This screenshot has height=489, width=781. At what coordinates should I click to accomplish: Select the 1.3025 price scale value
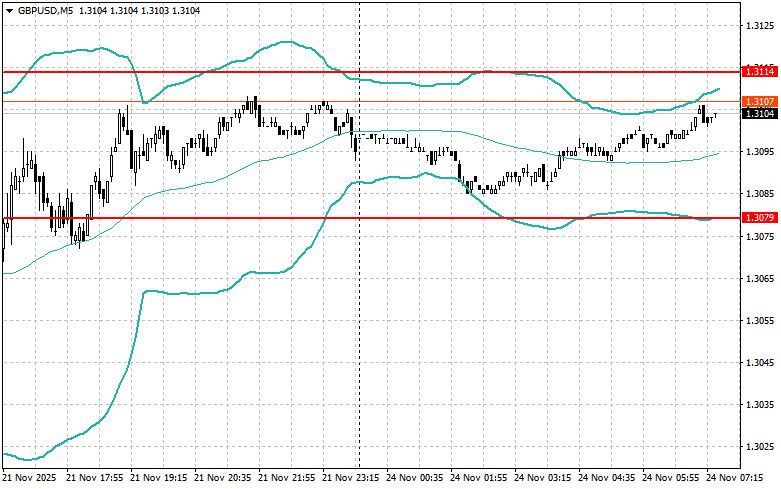point(760,447)
